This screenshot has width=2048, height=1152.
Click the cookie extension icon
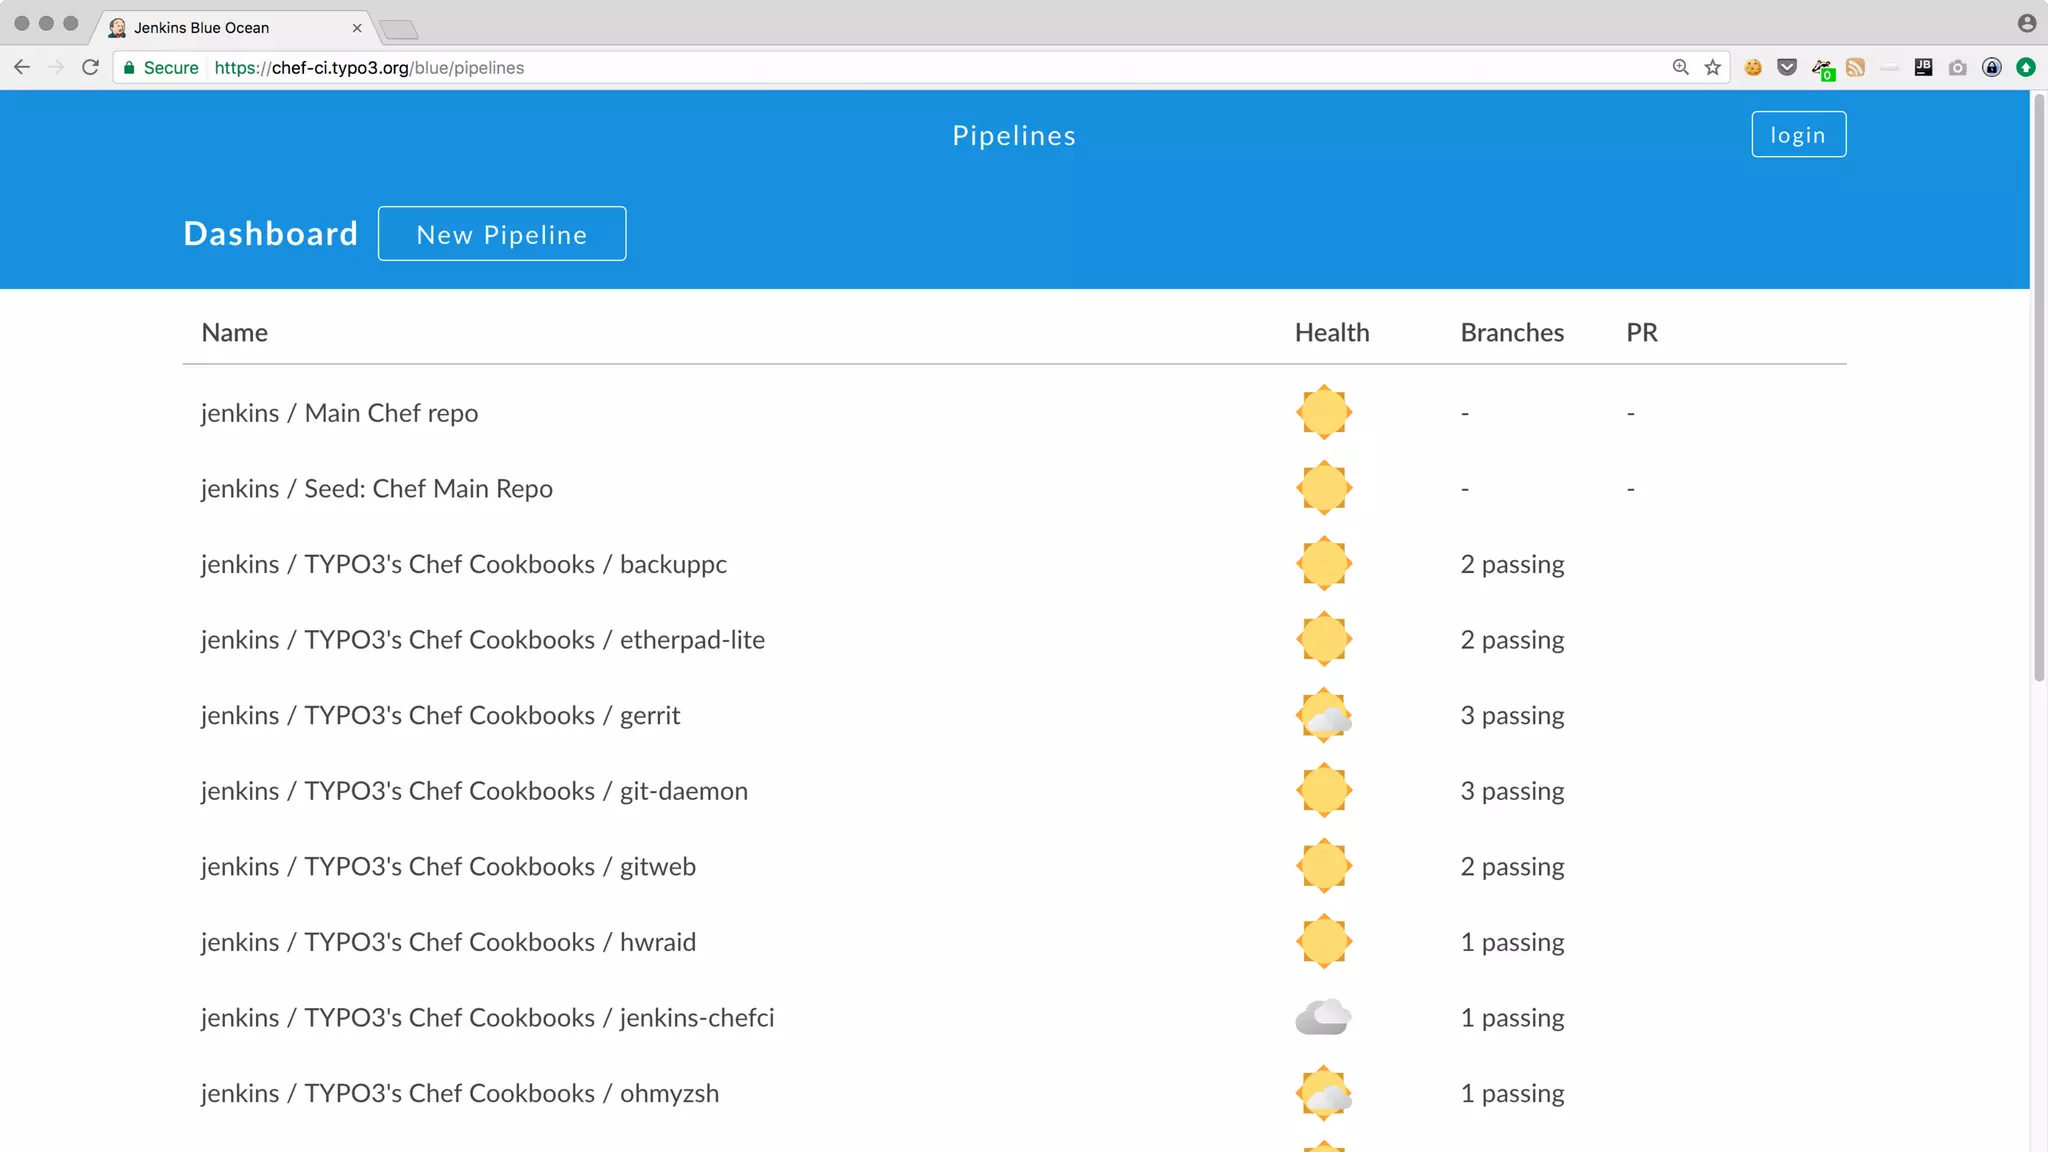point(1753,67)
